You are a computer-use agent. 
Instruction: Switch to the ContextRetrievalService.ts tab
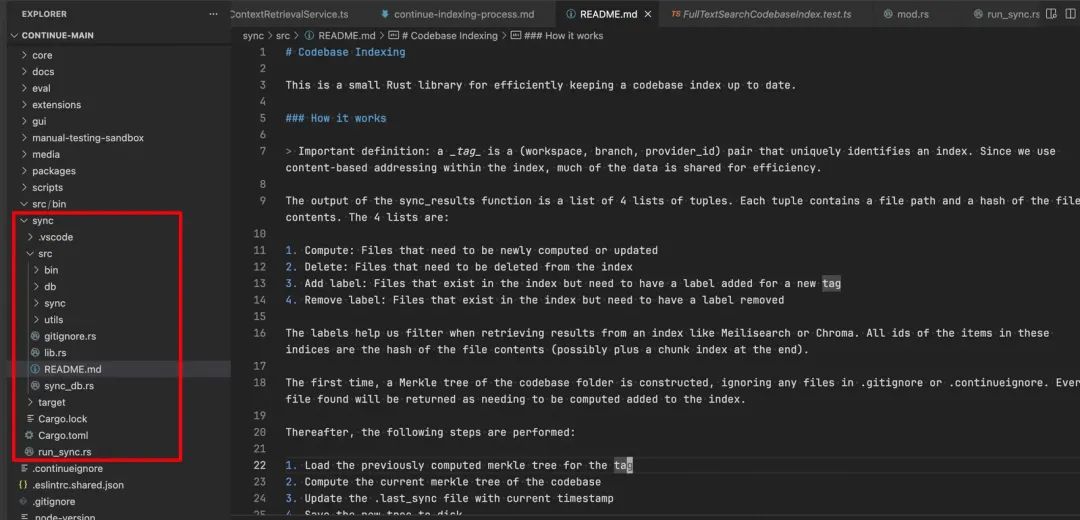click(x=289, y=14)
